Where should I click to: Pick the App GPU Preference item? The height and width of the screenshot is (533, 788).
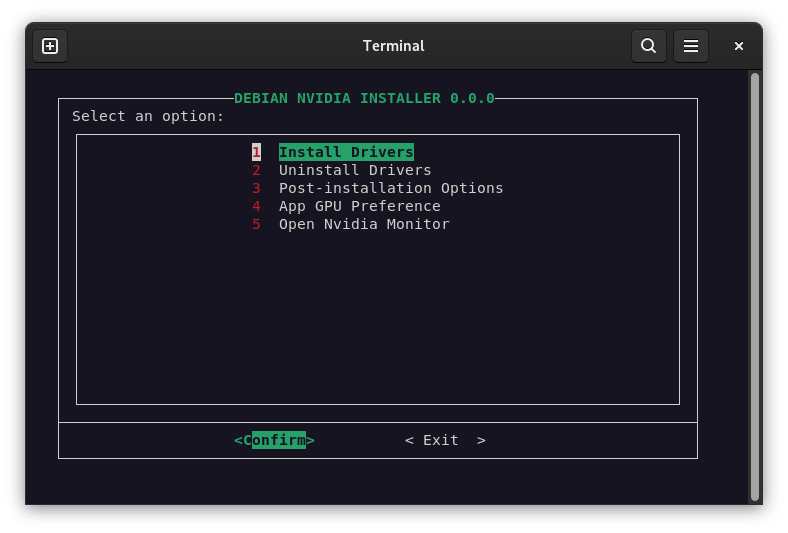[359, 206]
